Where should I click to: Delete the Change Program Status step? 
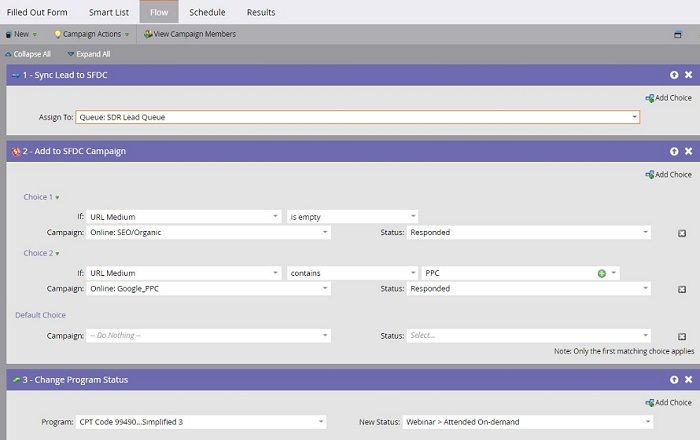point(688,379)
